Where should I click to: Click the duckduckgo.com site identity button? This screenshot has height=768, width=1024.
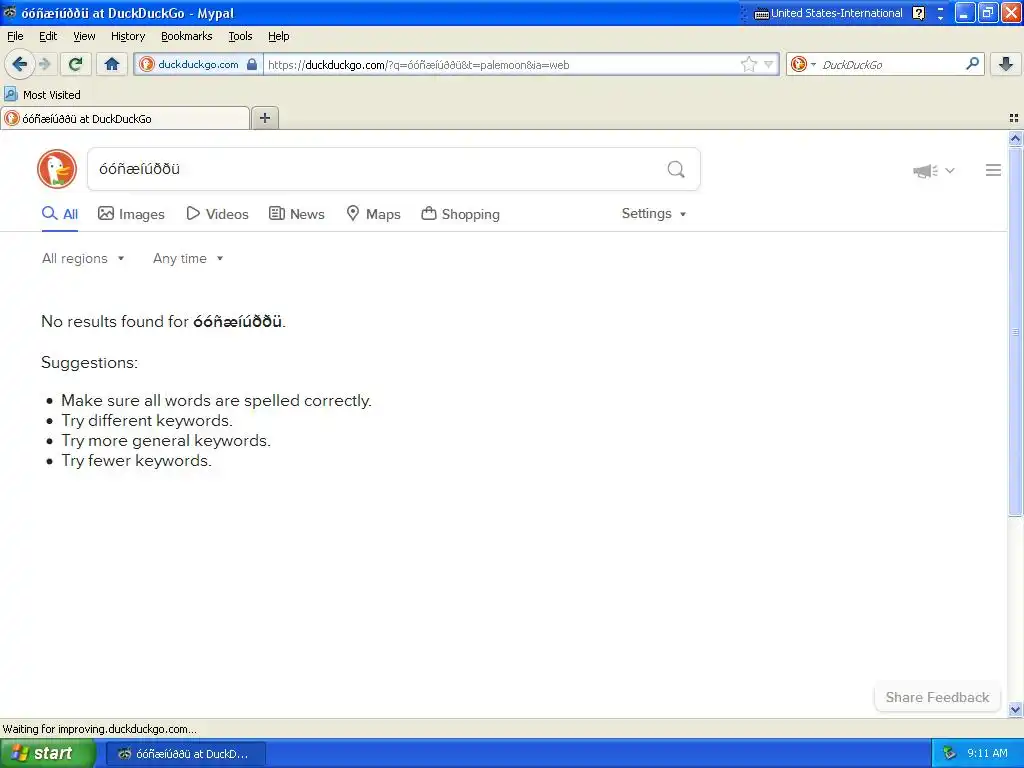pyautogui.click(x=198, y=64)
